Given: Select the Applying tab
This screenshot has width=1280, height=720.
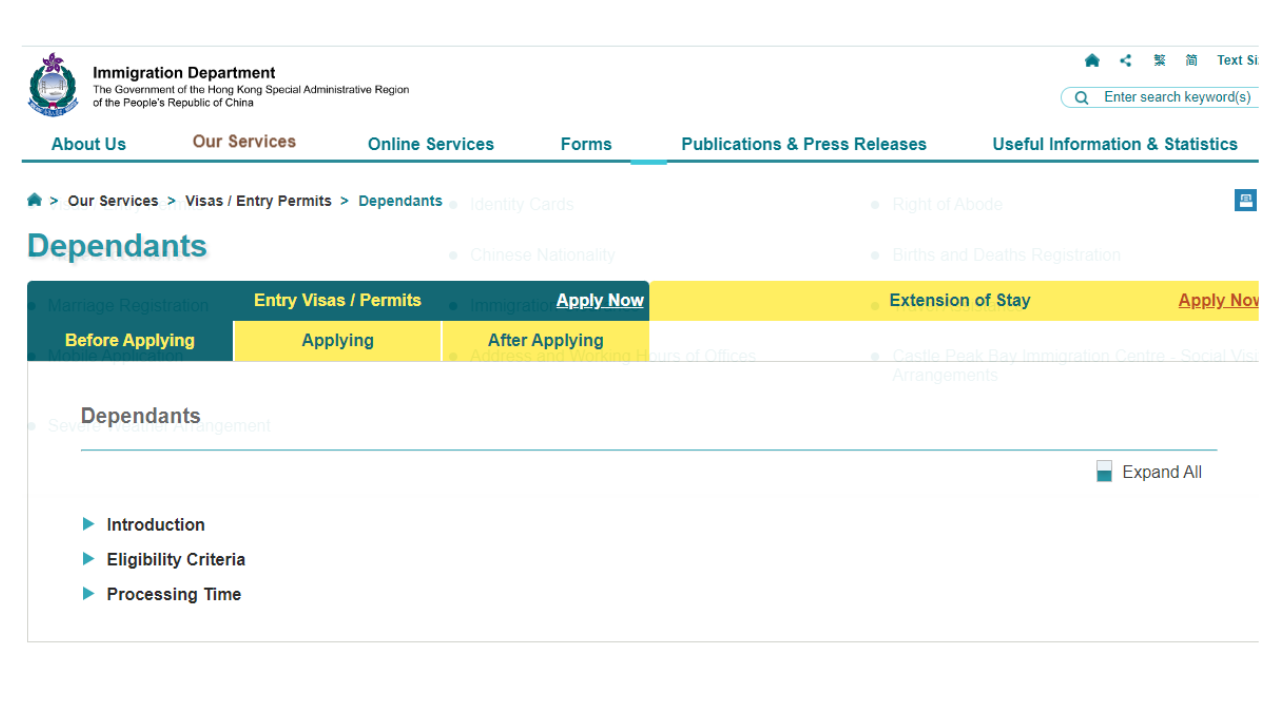Looking at the screenshot, I should point(338,341).
